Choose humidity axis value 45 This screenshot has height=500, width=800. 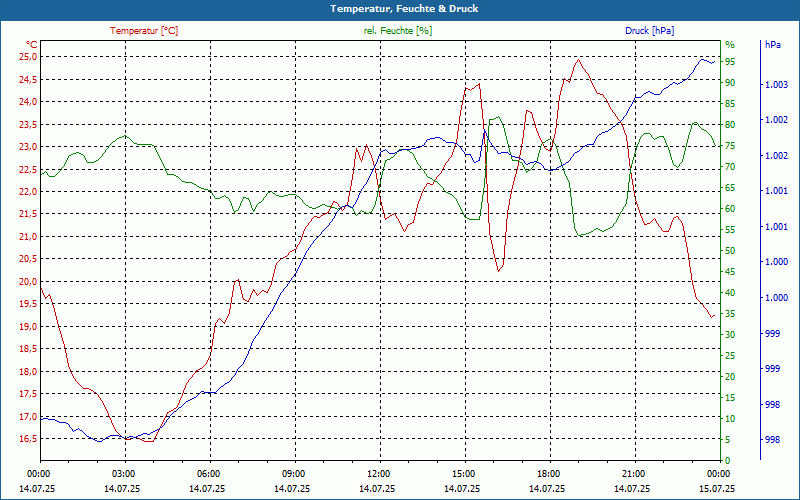[x=730, y=271]
